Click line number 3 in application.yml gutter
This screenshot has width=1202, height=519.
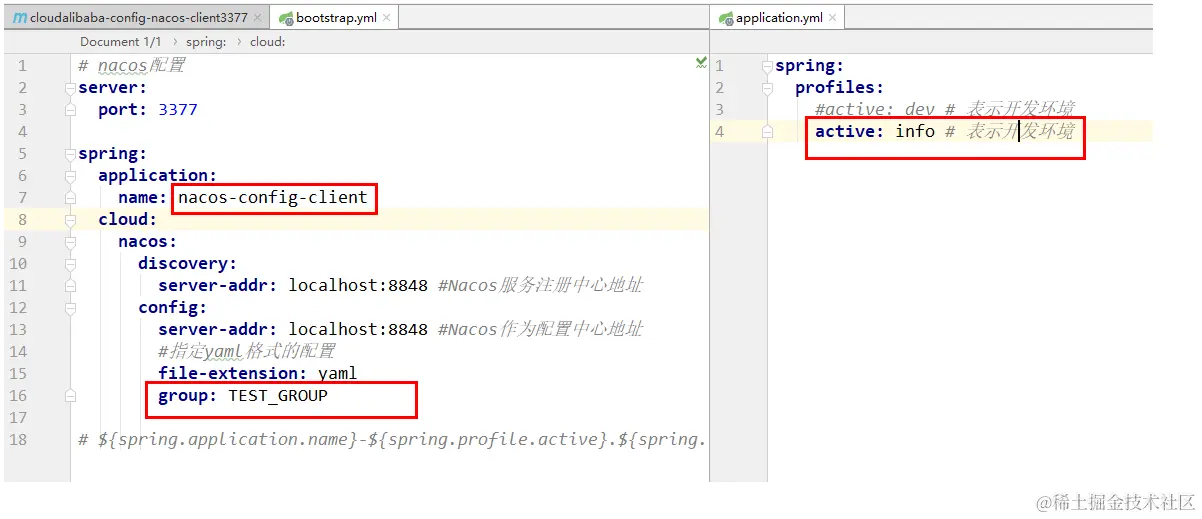click(719, 110)
